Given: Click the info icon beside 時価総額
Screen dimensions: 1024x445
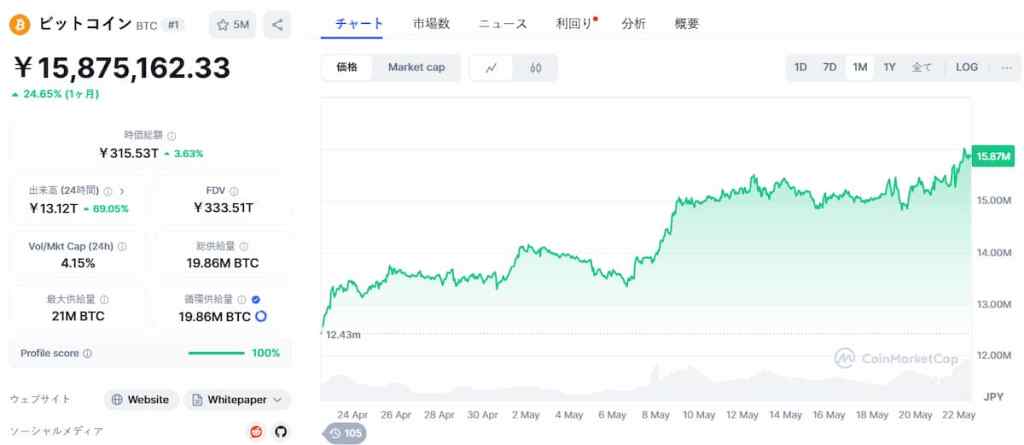Looking at the screenshot, I should 172,136.
